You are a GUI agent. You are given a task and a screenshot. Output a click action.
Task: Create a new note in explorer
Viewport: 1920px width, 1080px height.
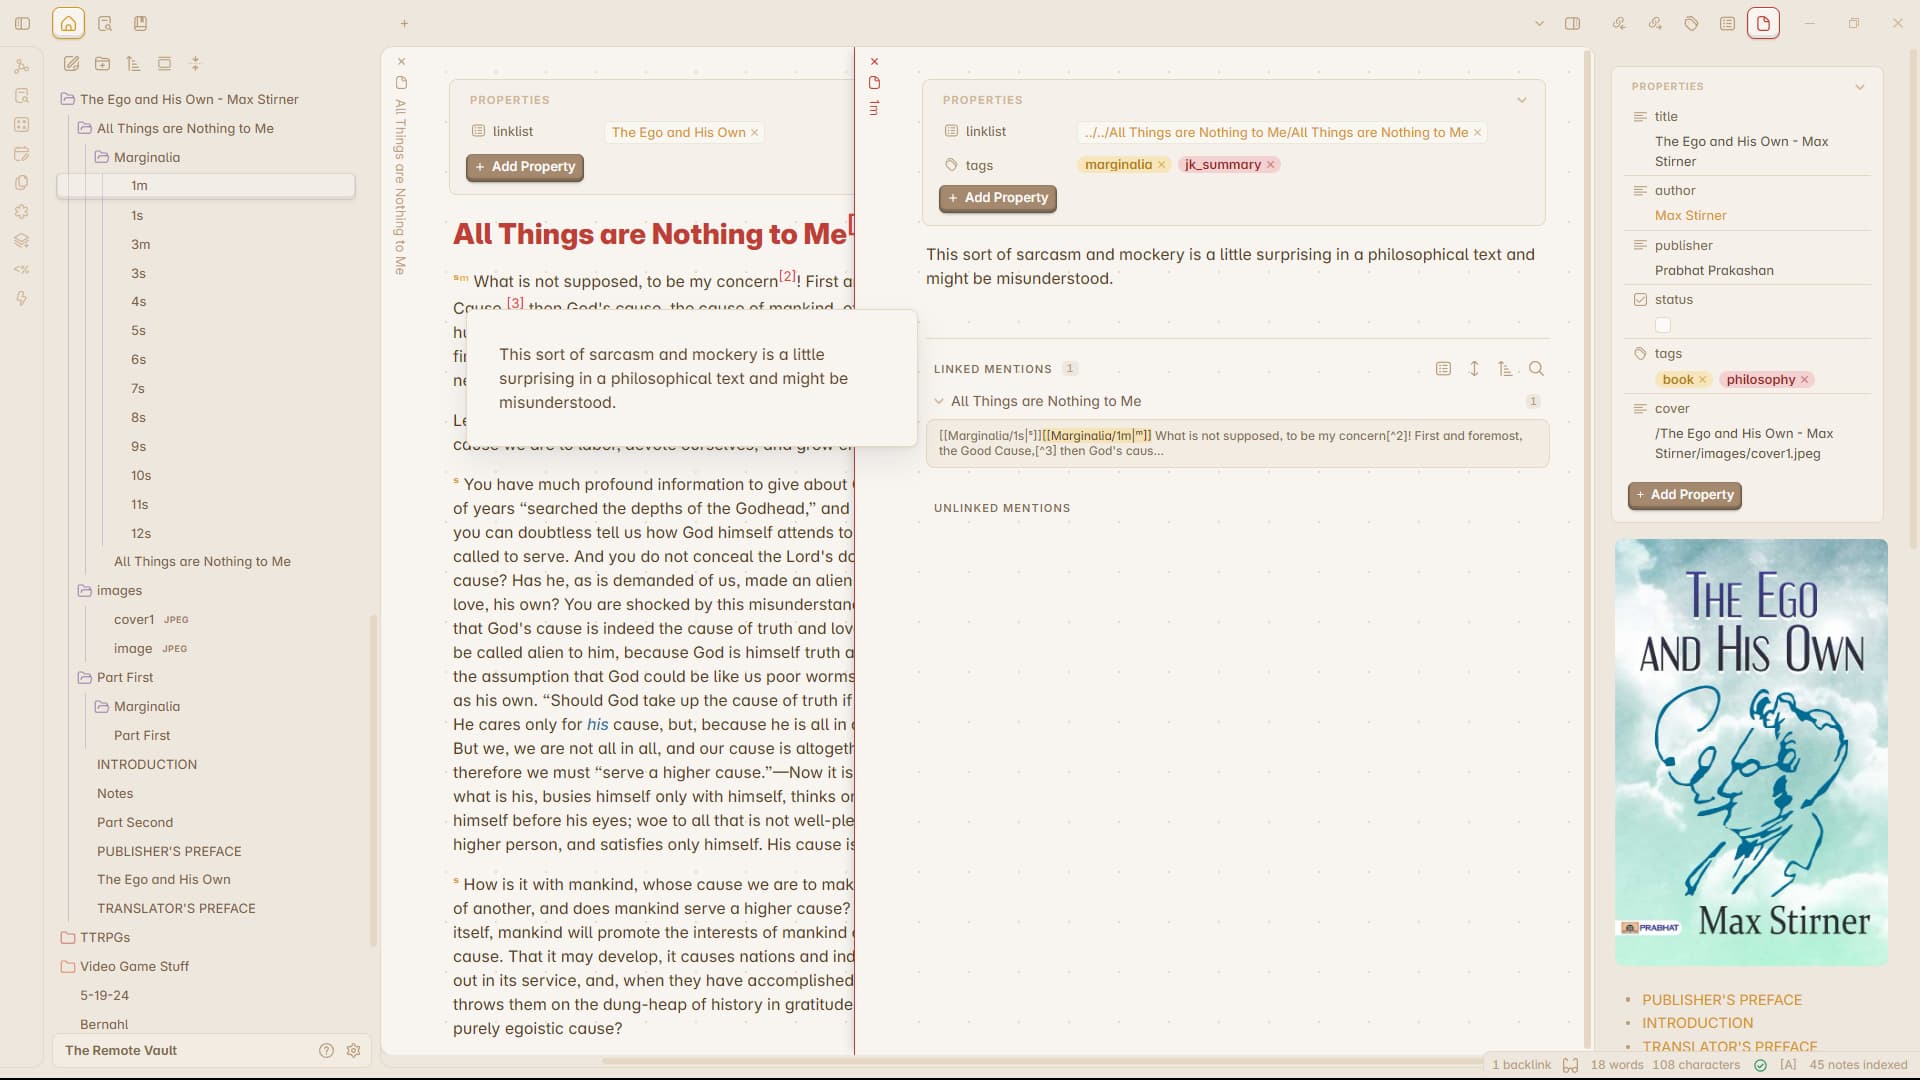72,64
